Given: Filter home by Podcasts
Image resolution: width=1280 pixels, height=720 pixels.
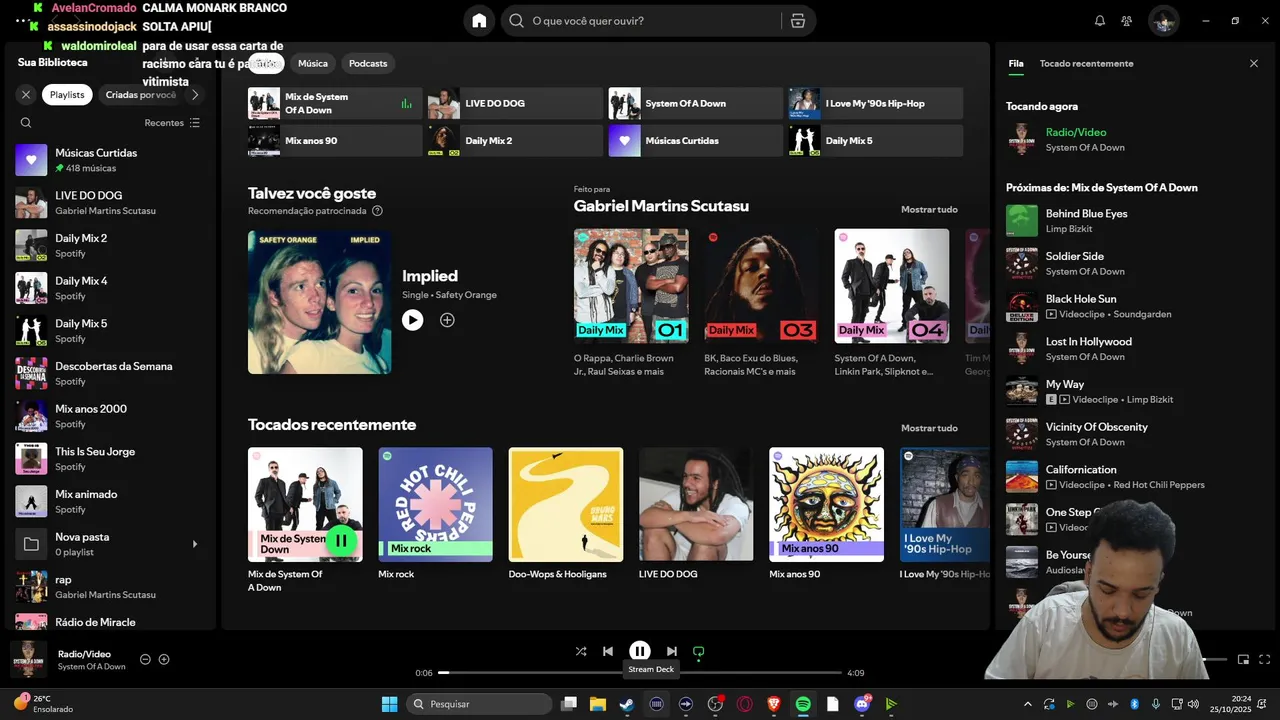Looking at the screenshot, I should tap(368, 63).
